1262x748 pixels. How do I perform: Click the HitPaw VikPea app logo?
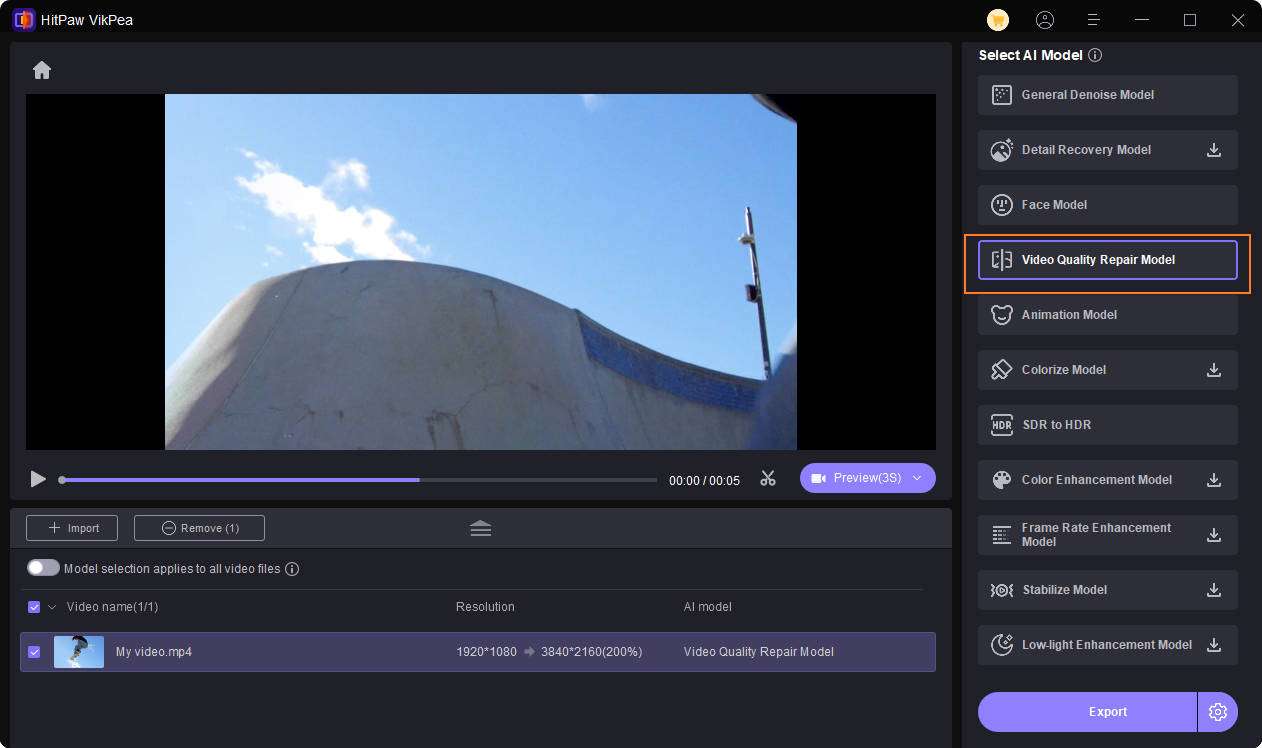coord(24,20)
